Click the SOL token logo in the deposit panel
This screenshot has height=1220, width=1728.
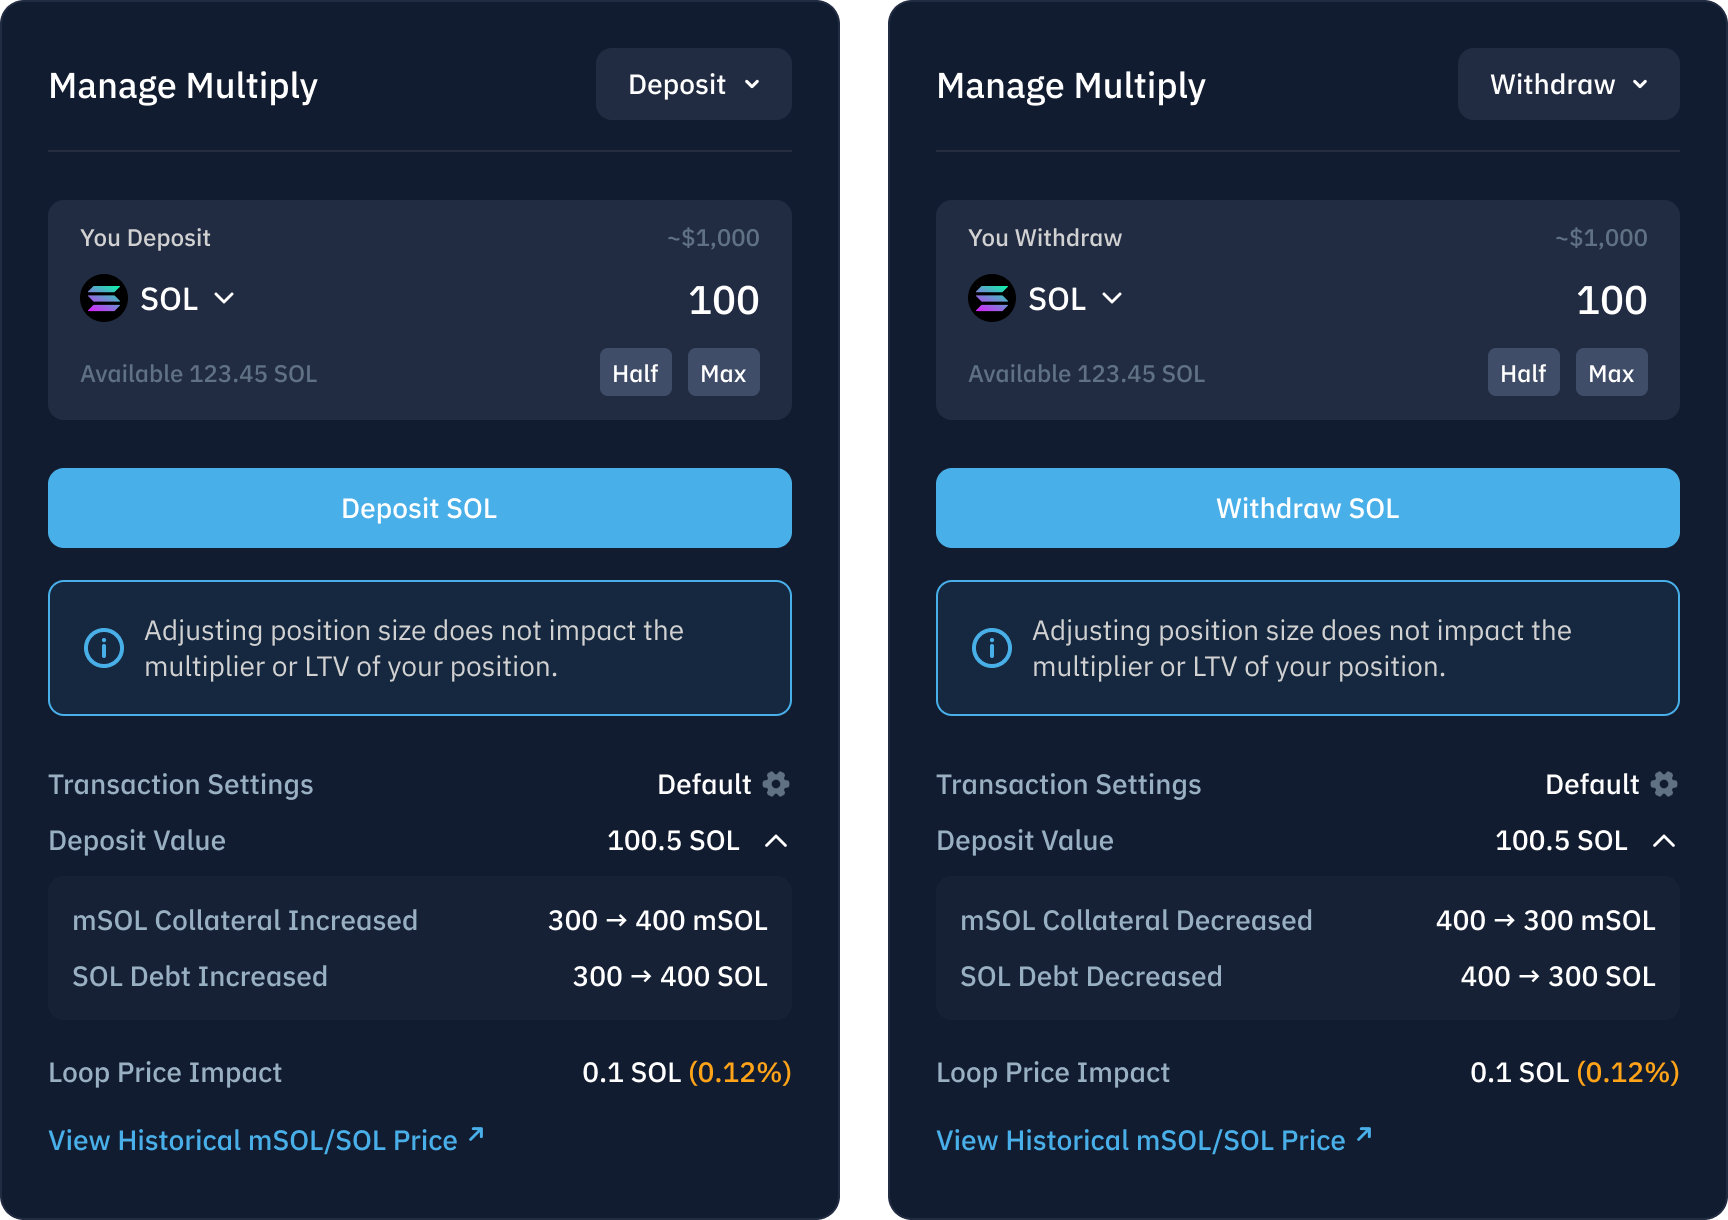(104, 298)
